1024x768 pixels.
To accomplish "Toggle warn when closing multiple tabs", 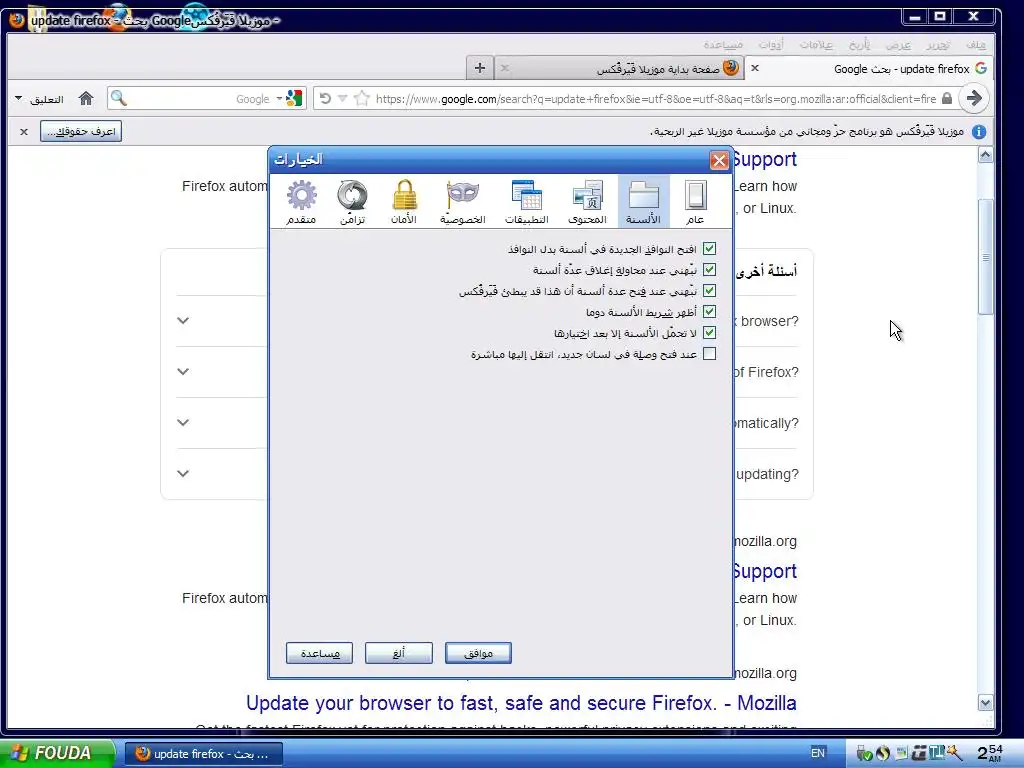I will 710,270.
